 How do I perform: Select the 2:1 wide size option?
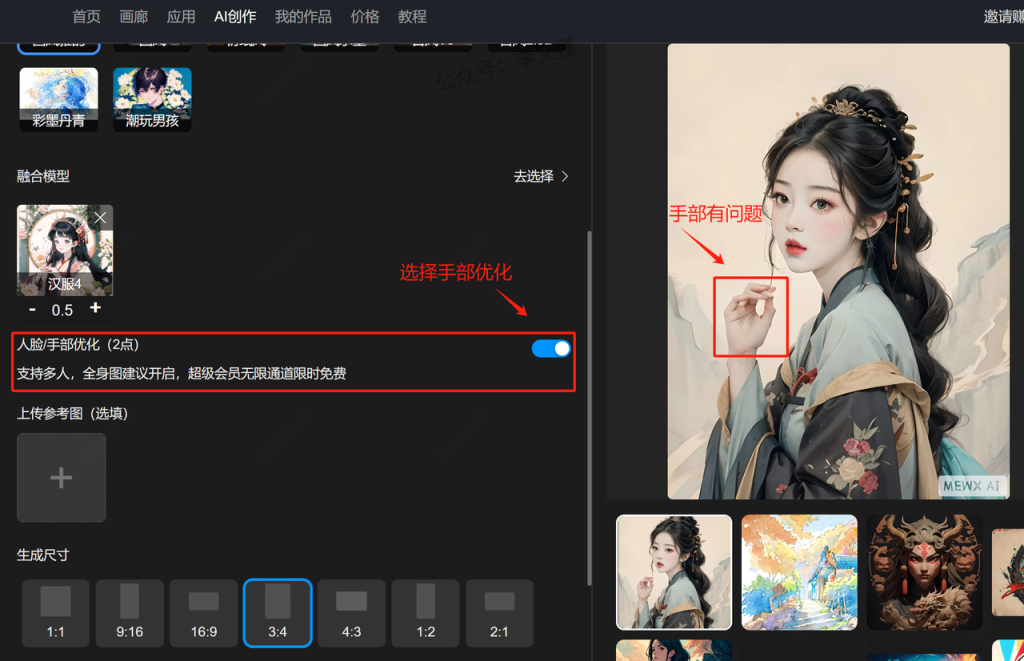click(x=500, y=613)
